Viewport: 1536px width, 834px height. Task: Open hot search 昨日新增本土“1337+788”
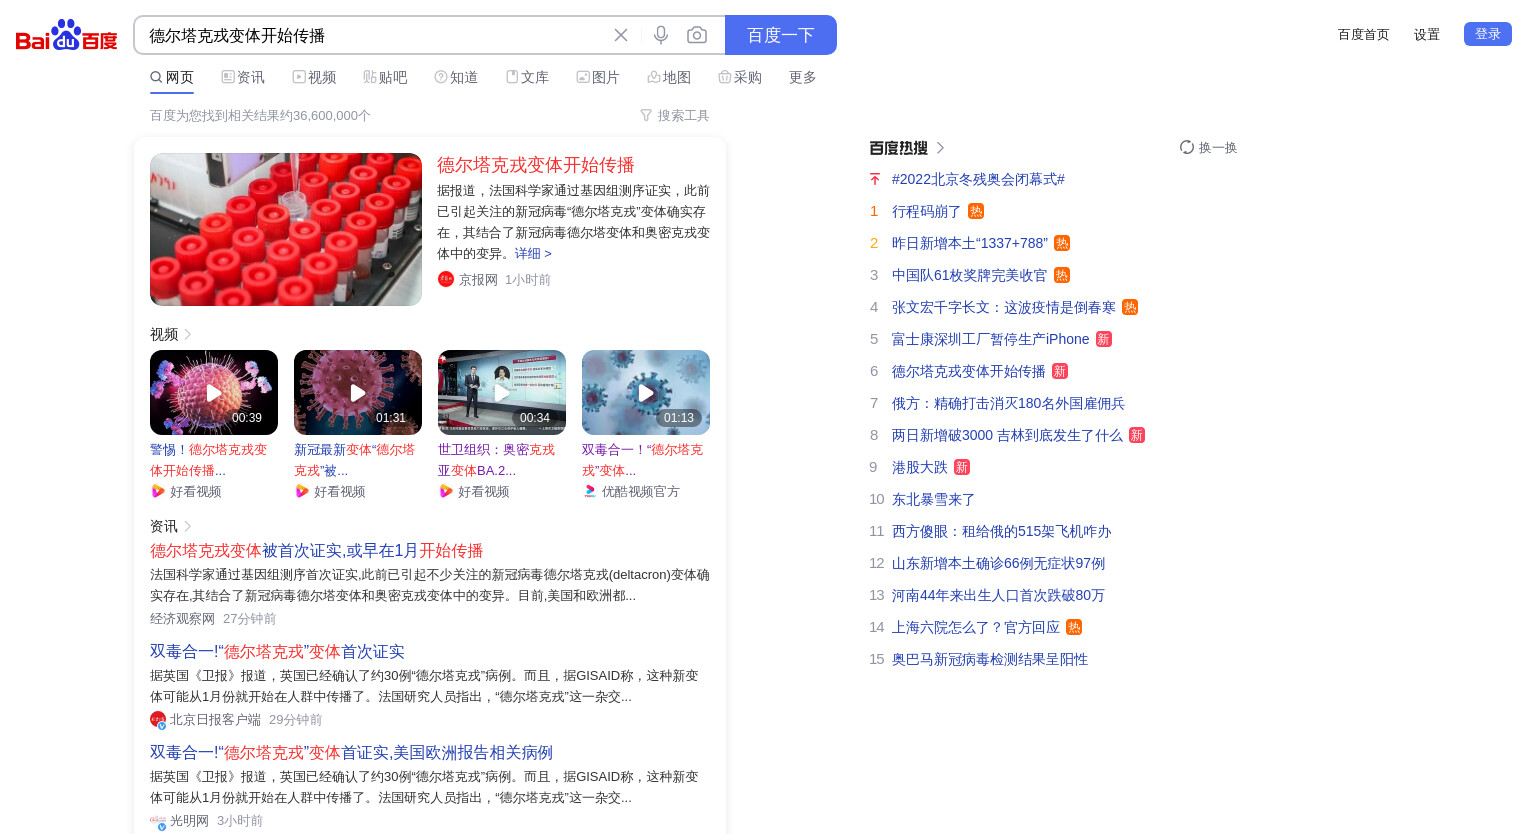point(970,243)
